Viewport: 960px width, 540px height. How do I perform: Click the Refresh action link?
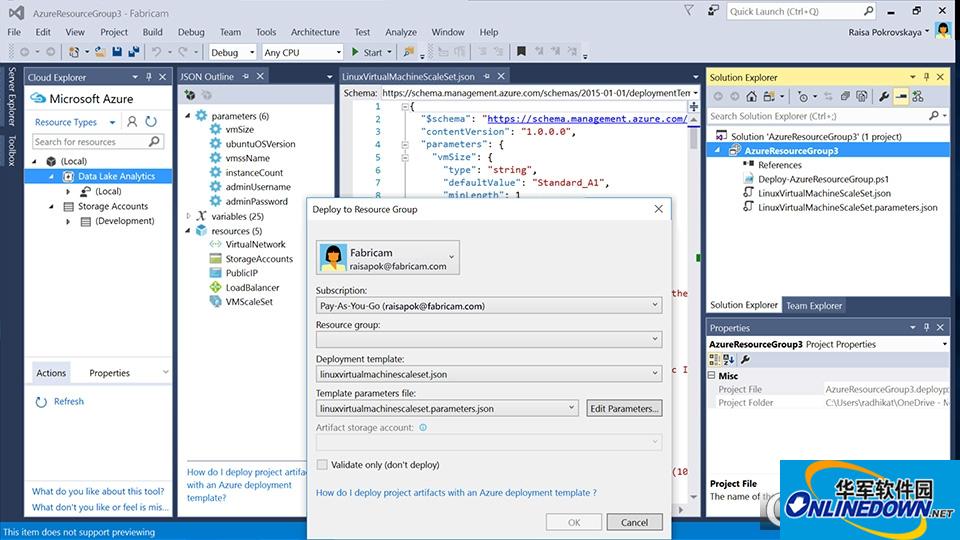[69, 402]
